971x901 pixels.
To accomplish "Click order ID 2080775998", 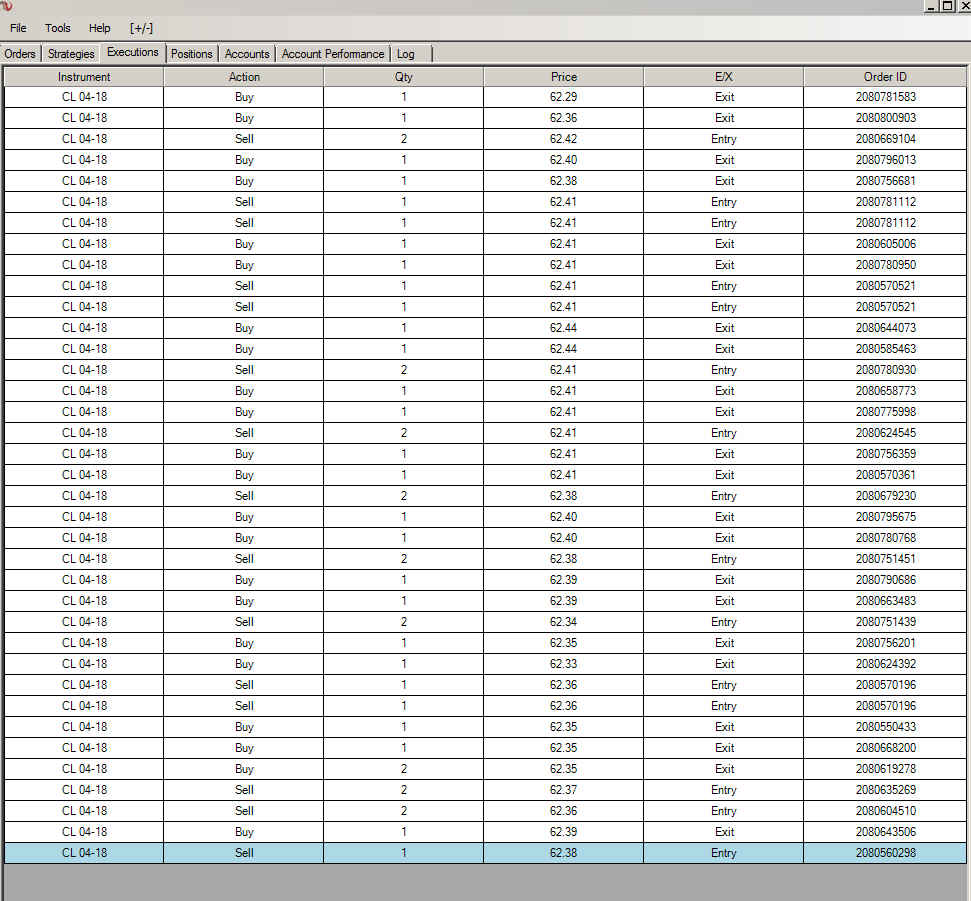I will [886, 412].
